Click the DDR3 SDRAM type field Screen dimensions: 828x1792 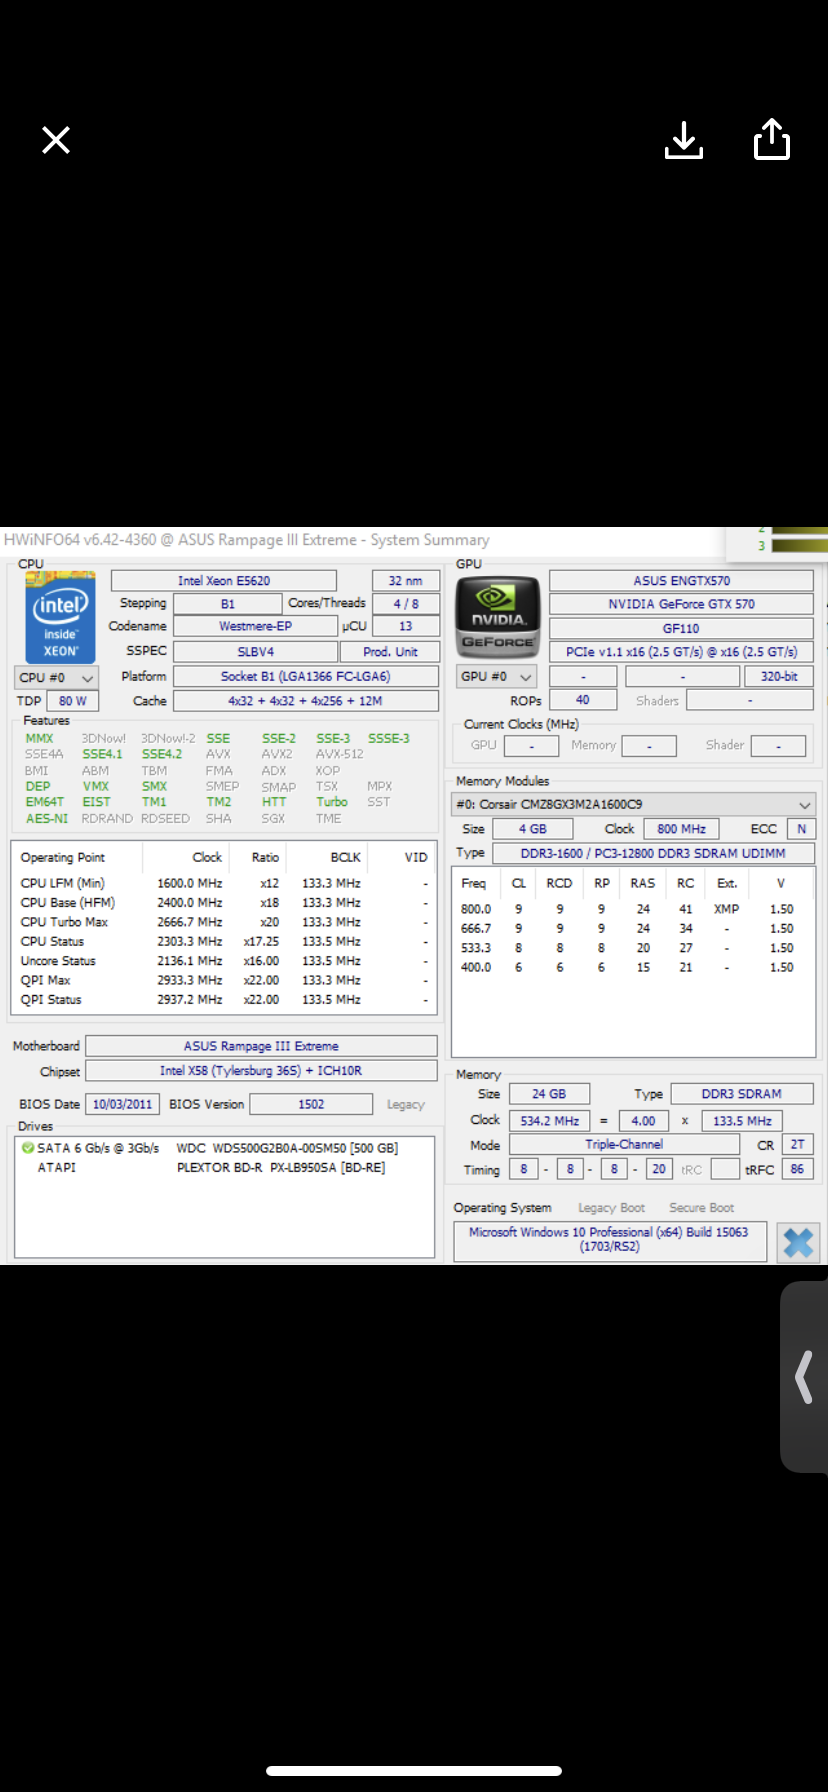pos(742,1094)
